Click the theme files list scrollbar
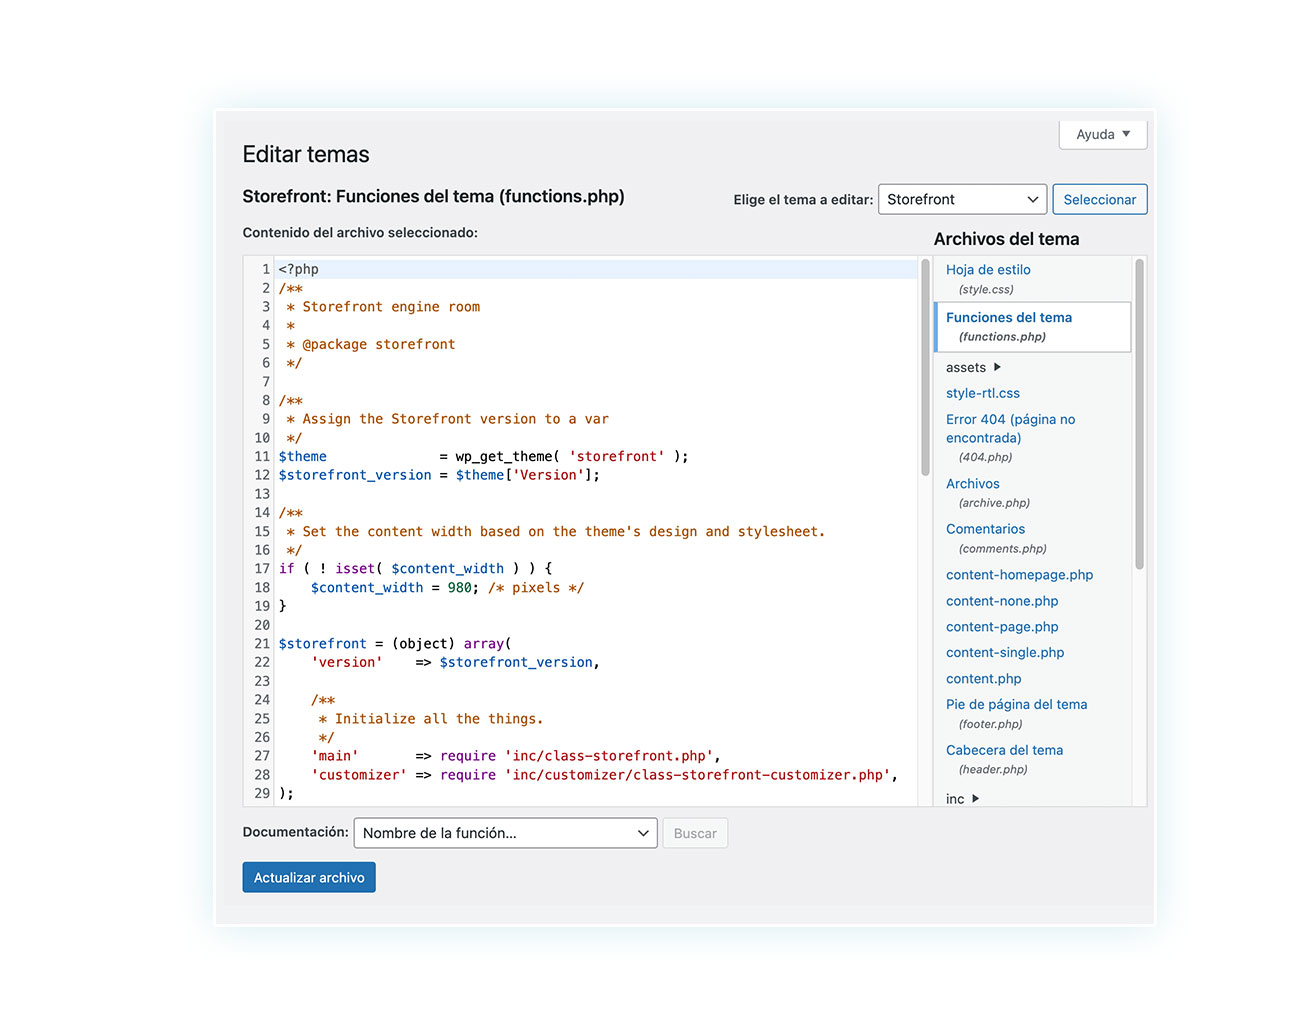 (1139, 414)
